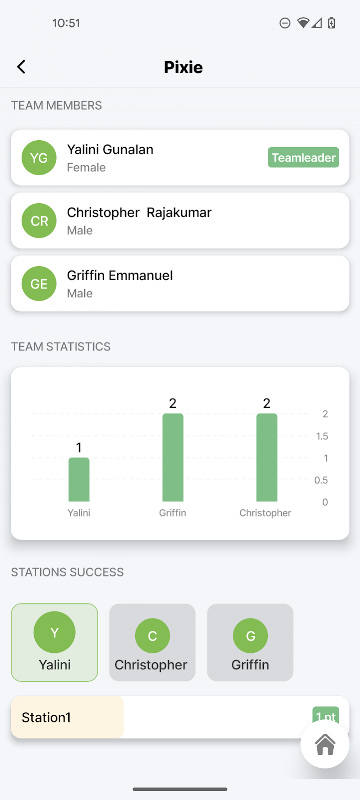Tap the Wi-Fi status icon
360x800 pixels.
(x=303, y=23)
